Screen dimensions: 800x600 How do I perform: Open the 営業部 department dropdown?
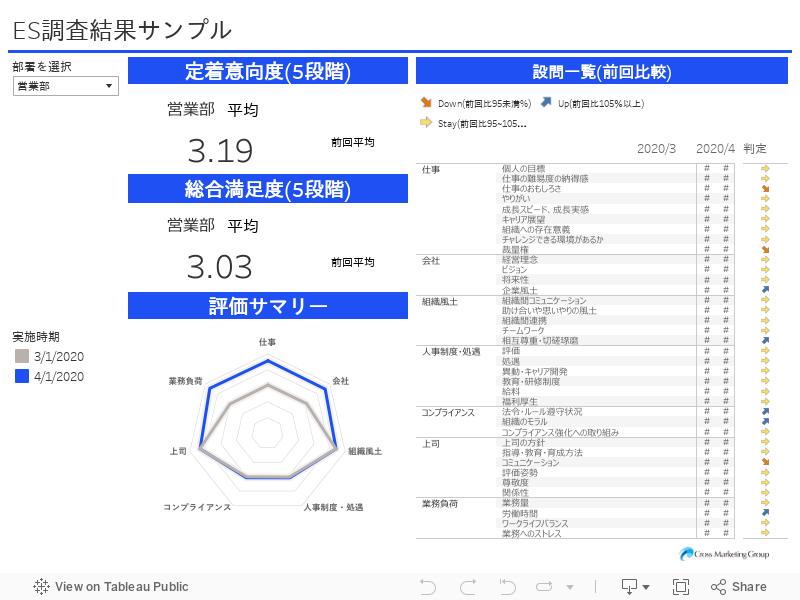click(66, 86)
